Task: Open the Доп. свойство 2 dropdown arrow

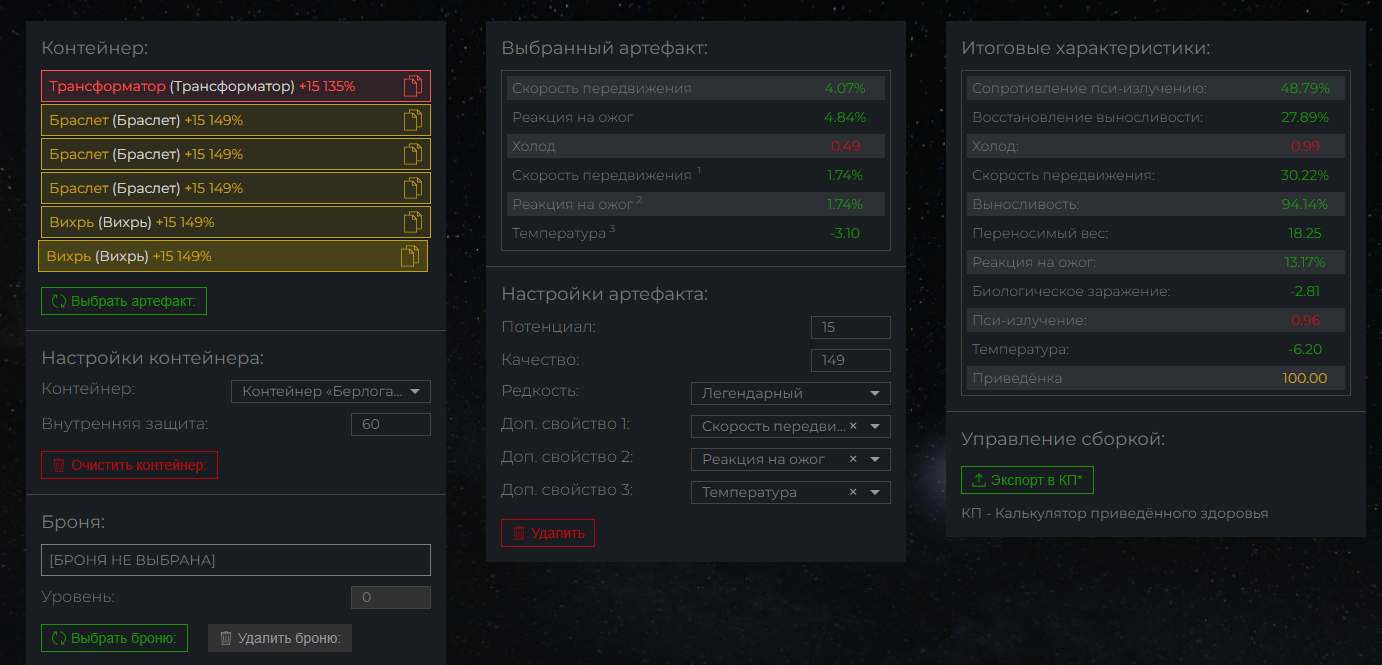Action: (875, 459)
